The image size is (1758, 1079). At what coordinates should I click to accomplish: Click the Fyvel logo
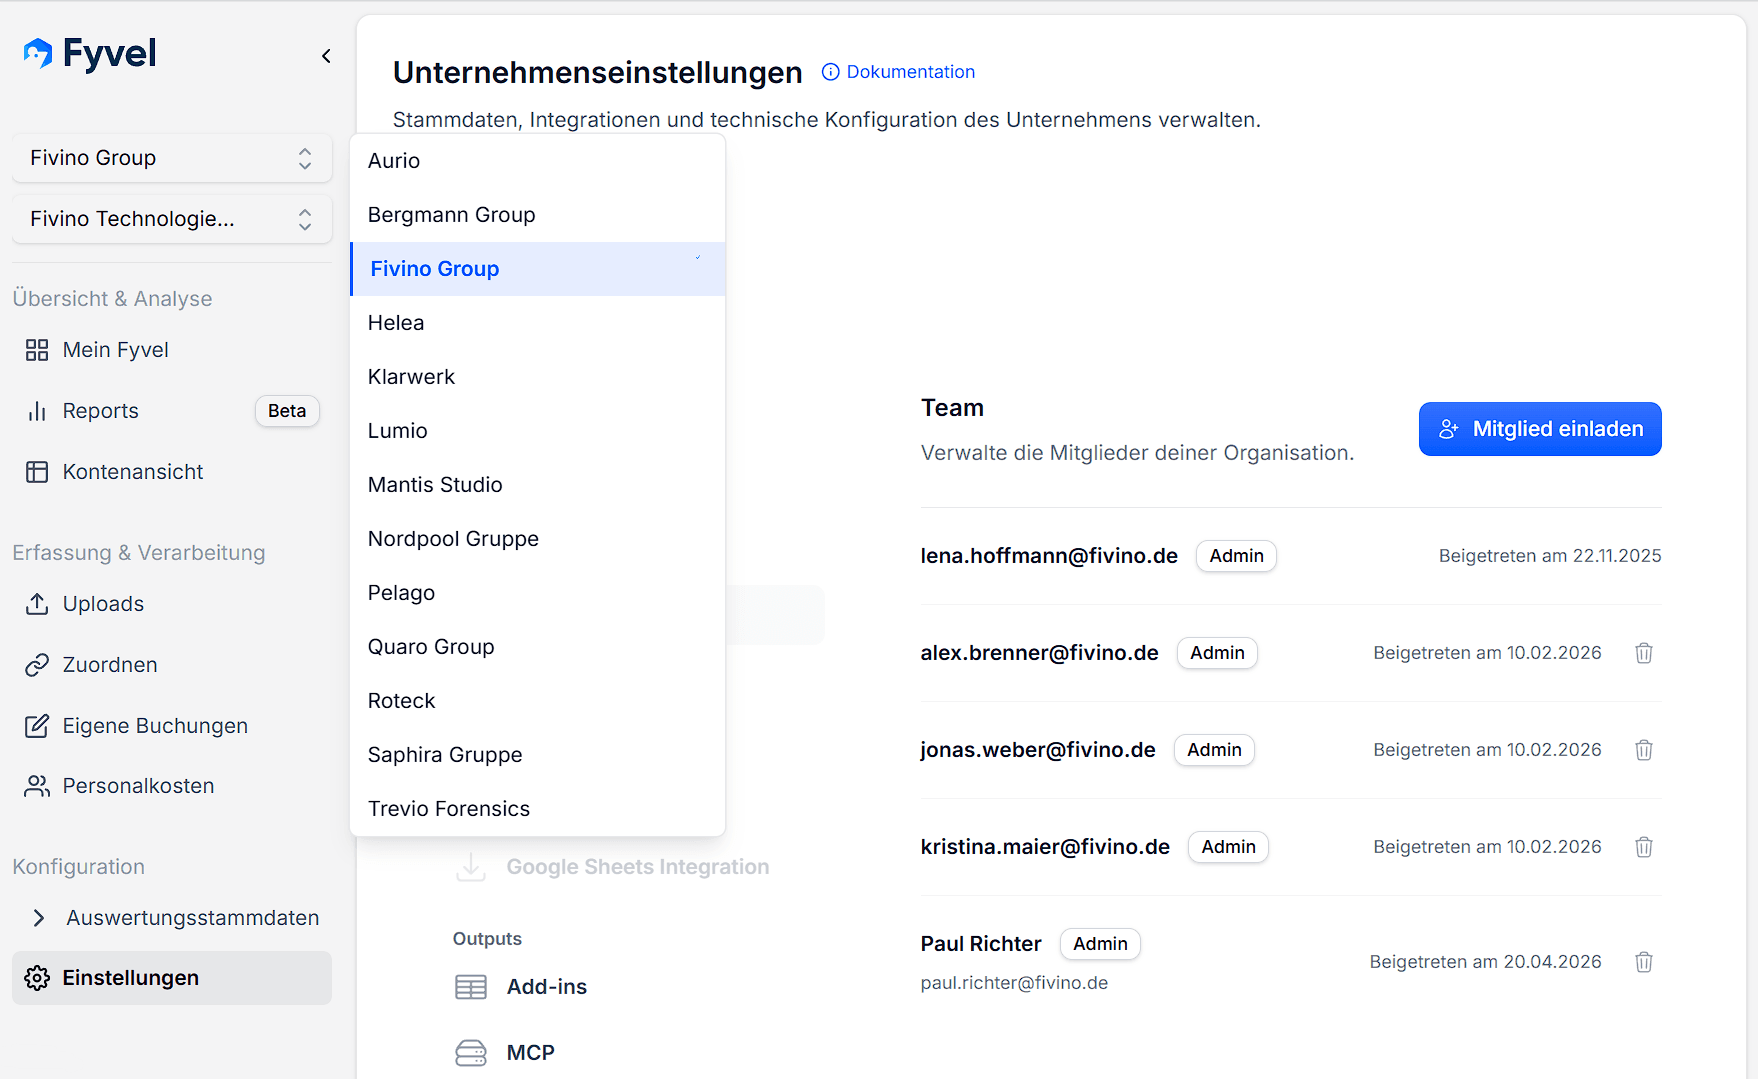pyautogui.click(x=90, y=53)
